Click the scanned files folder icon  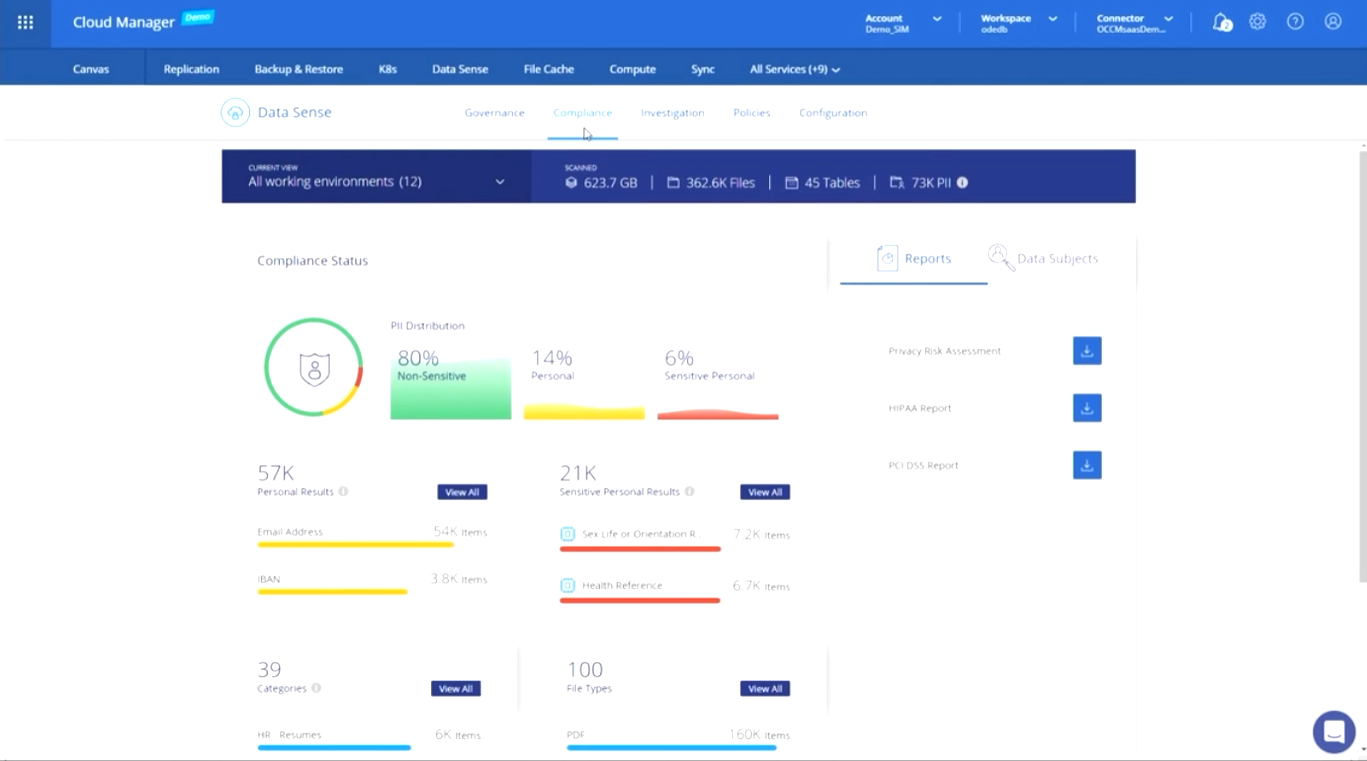point(673,183)
